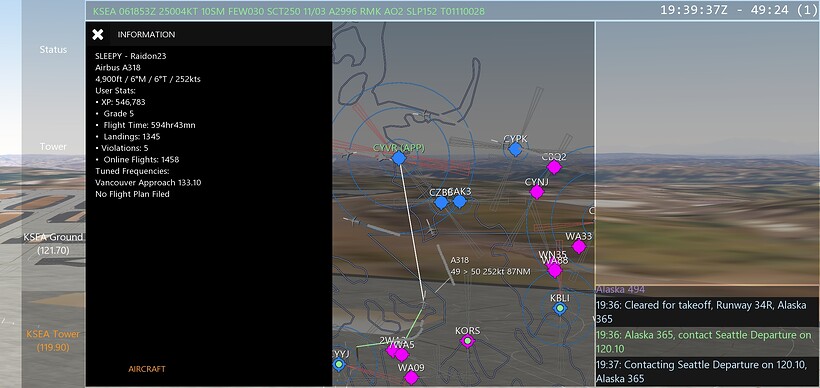Click the Landings: 1345 stat line
Image resolution: width=820 pixels, height=388 pixels.
click(128, 136)
